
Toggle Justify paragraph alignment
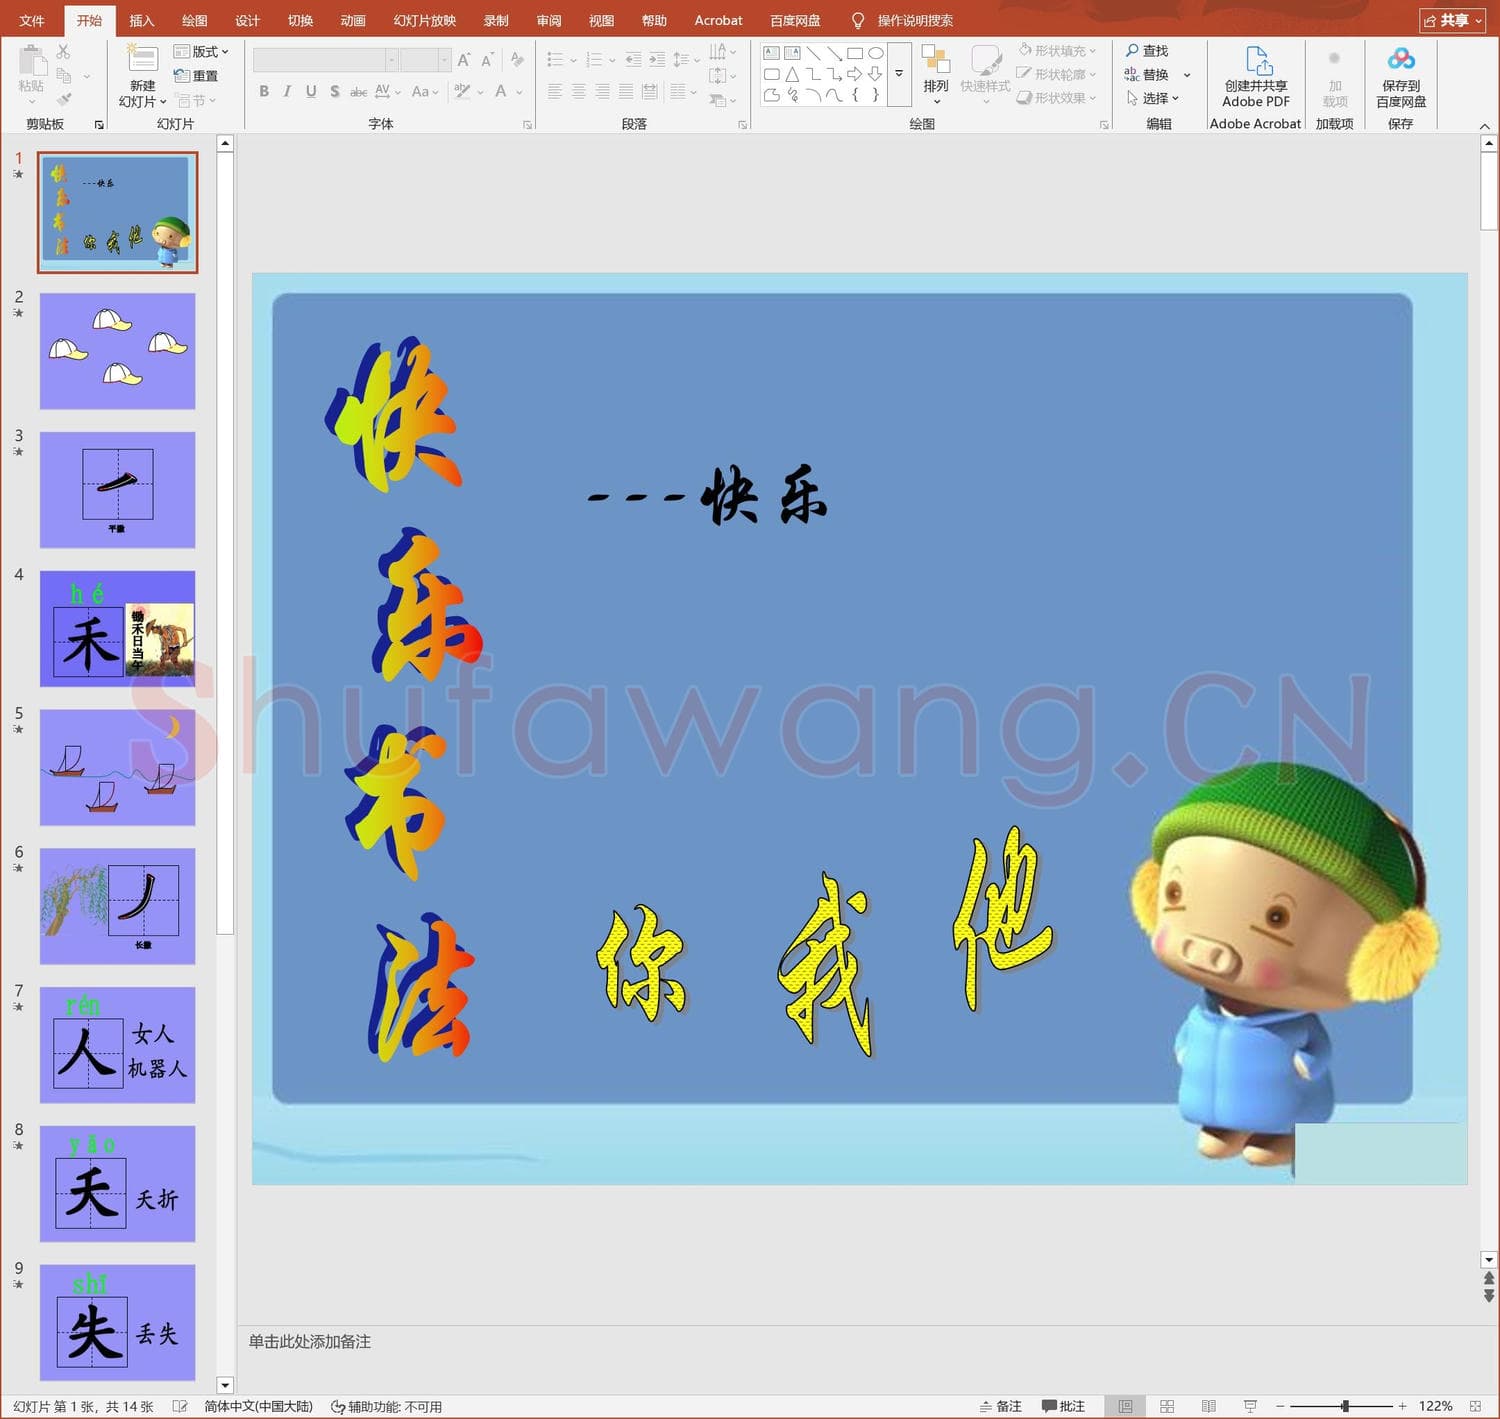(626, 92)
